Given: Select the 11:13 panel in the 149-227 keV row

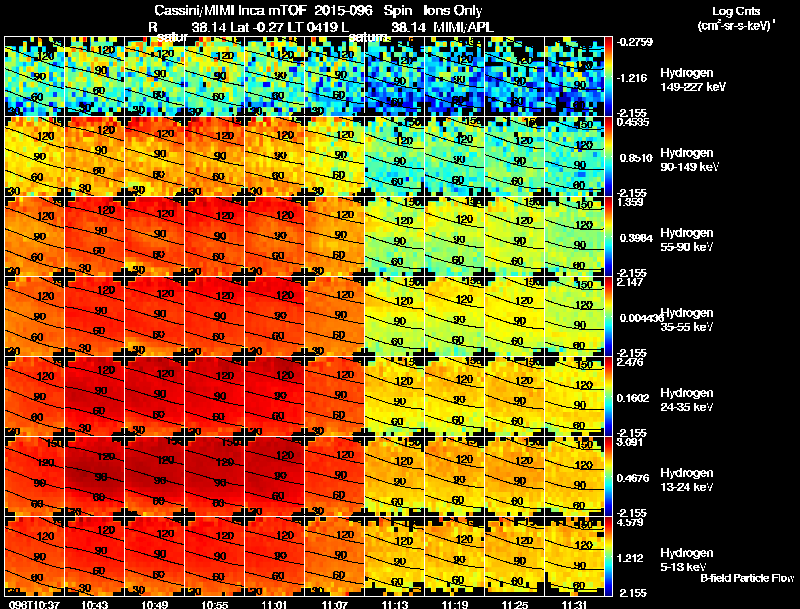Looking at the screenshot, I should [395, 77].
